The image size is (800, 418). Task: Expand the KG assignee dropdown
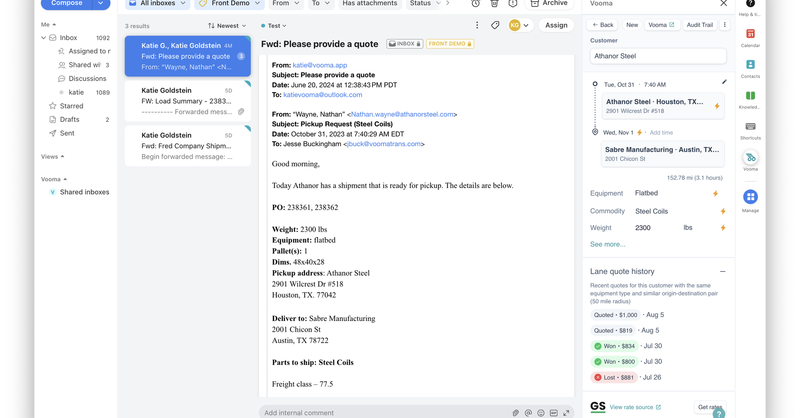526,25
